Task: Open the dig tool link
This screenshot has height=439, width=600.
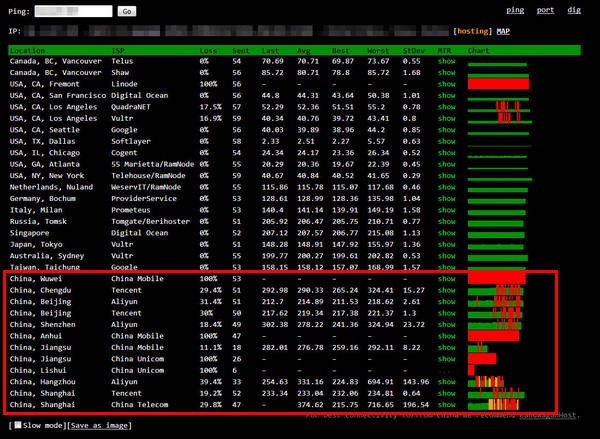Action: click(573, 10)
